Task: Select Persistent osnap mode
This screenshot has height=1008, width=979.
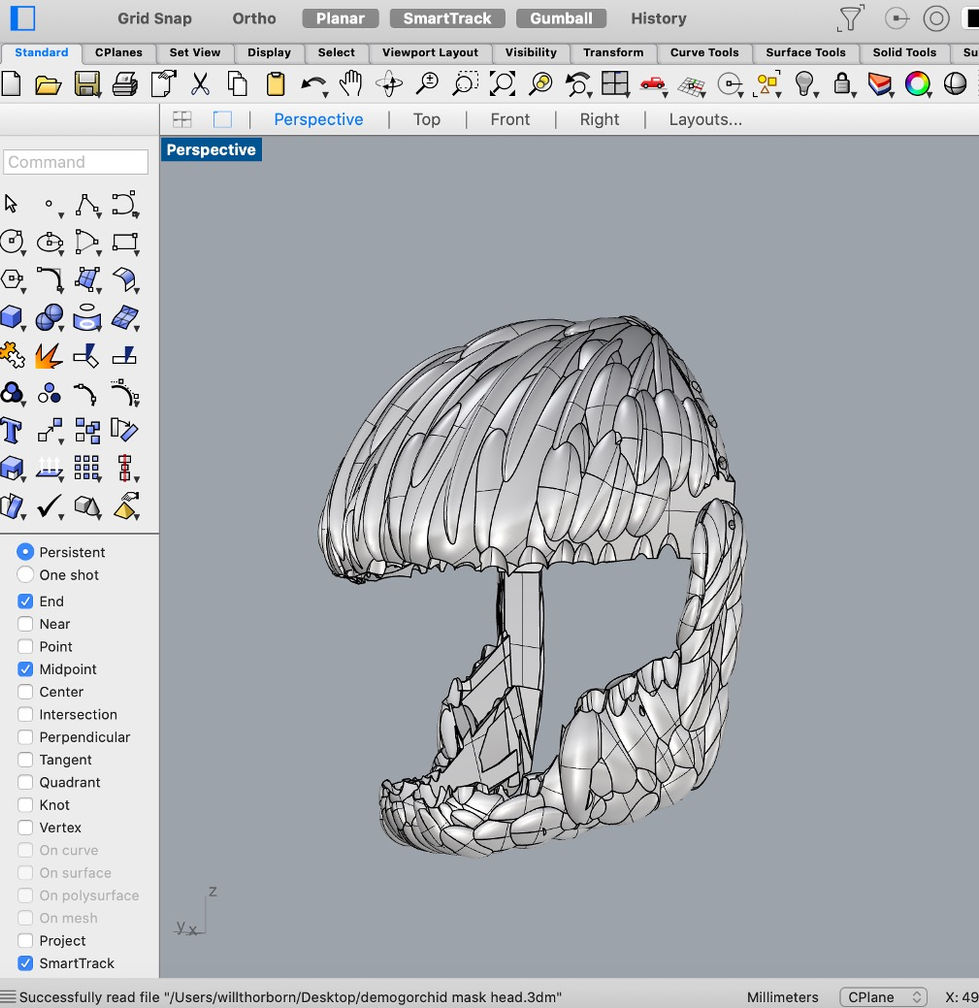Action: tap(25, 552)
